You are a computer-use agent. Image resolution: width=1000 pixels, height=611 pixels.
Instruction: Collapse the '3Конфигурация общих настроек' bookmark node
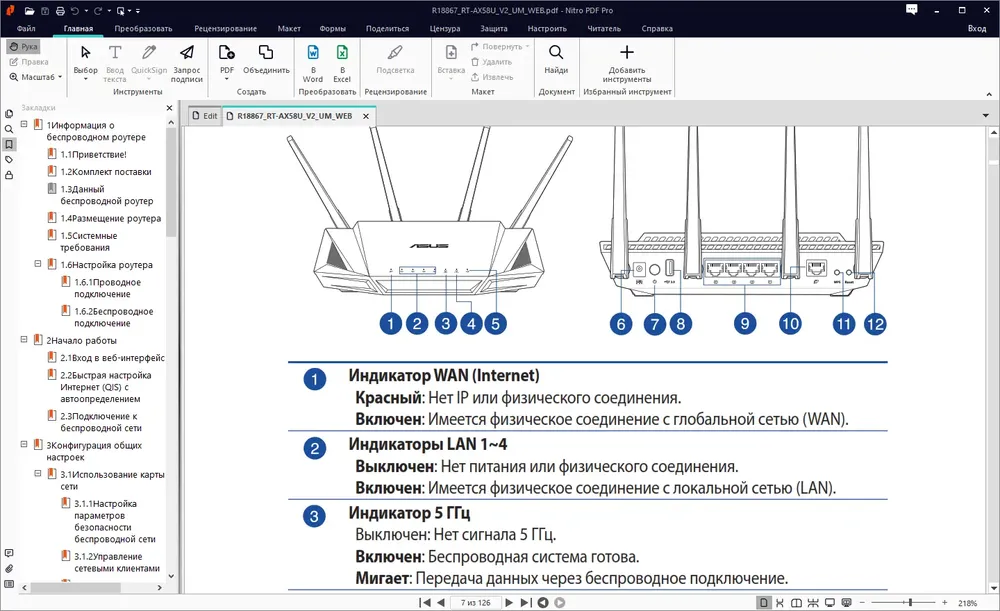tap(24, 444)
